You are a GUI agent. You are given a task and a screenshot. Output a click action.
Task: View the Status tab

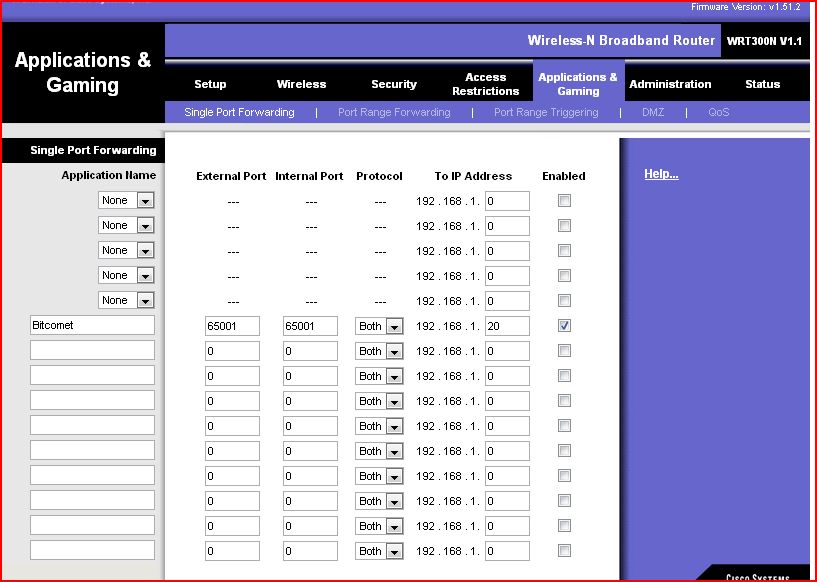pyautogui.click(x=762, y=84)
